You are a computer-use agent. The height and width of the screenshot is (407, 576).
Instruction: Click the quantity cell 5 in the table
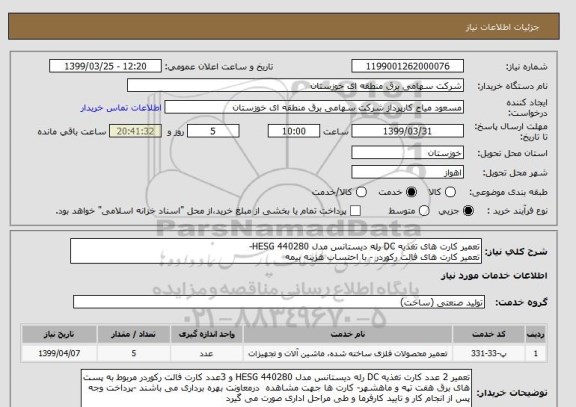click(133, 353)
